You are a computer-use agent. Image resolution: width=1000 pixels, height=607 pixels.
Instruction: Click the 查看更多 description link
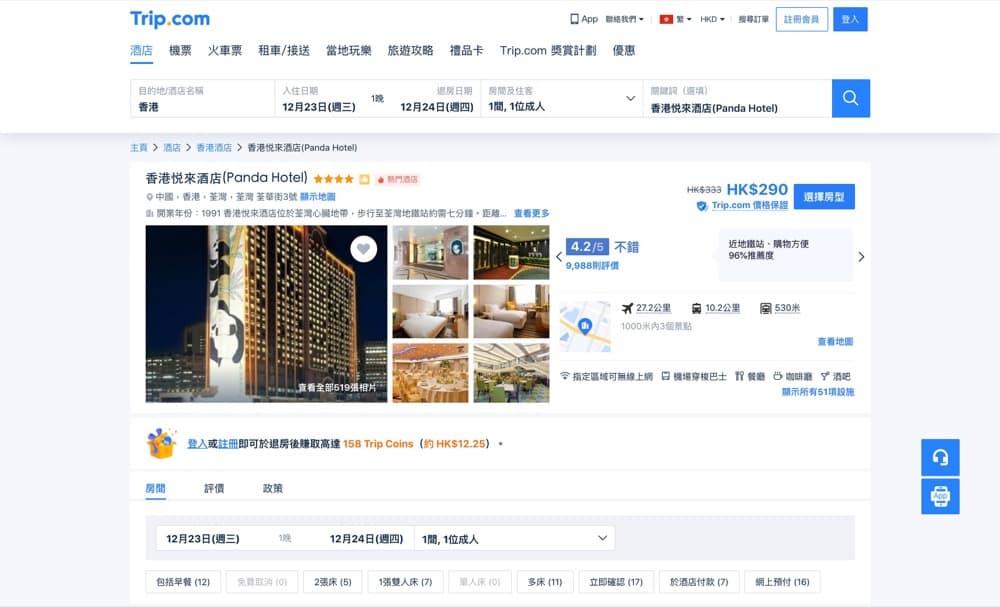[531, 213]
